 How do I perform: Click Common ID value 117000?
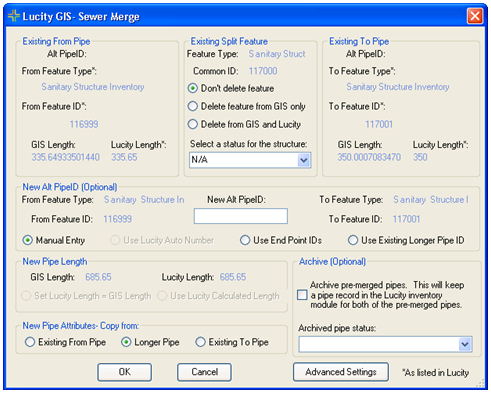263,71
